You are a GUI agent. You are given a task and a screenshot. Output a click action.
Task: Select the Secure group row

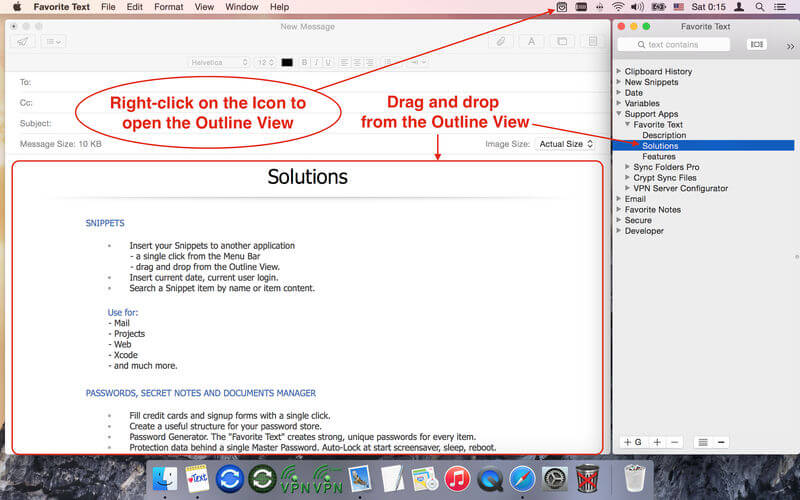click(638, 220)
